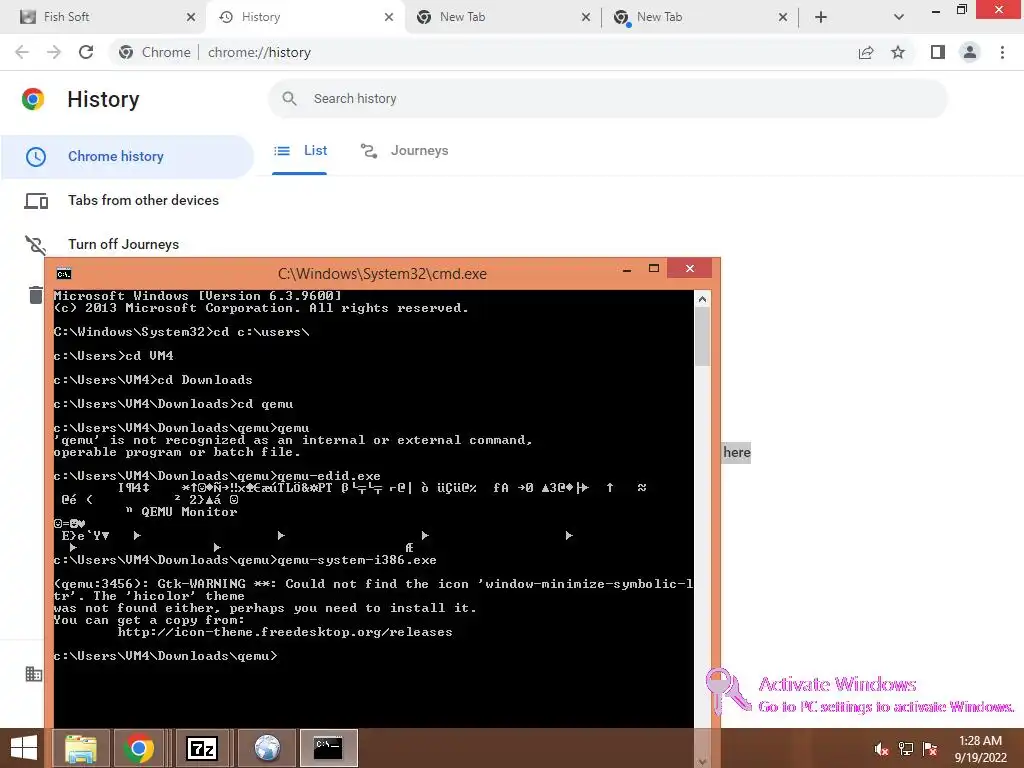
Task: Click the network tray icon
Action: click(906, 750)
